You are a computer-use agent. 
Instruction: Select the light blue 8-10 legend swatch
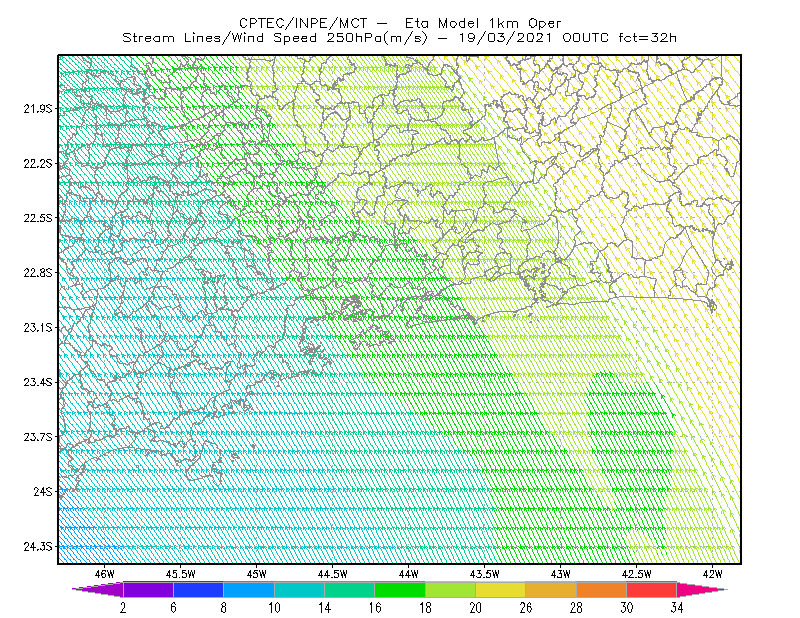click(x=249, y=589)
